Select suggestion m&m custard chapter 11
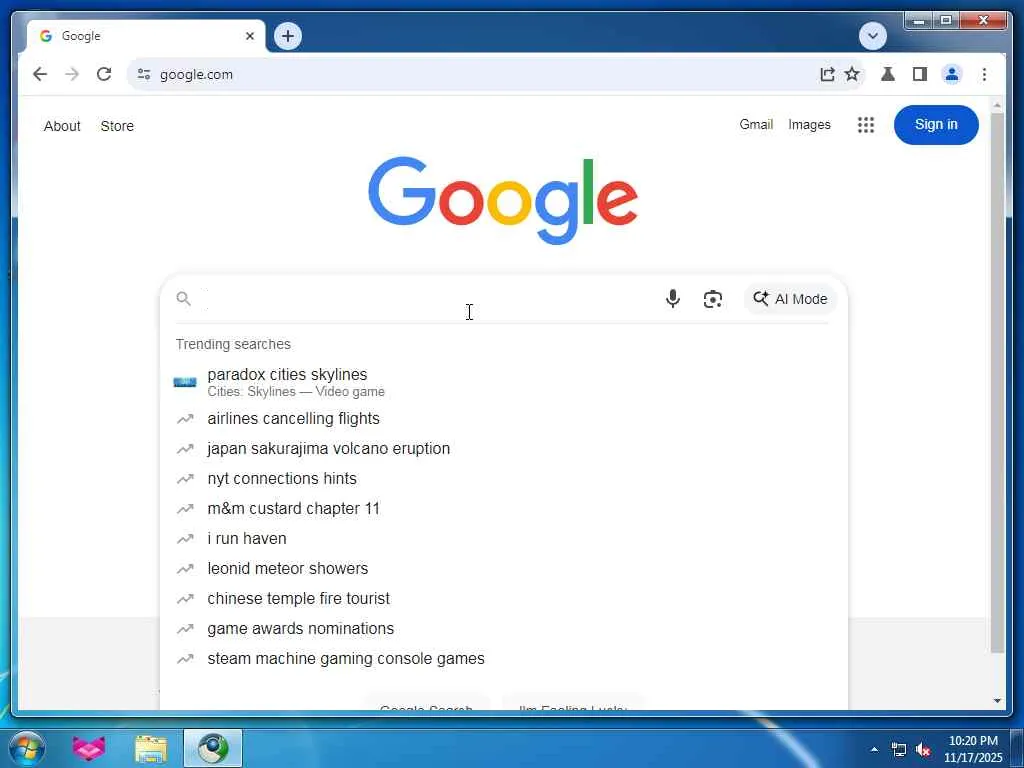 coord(504,509)
